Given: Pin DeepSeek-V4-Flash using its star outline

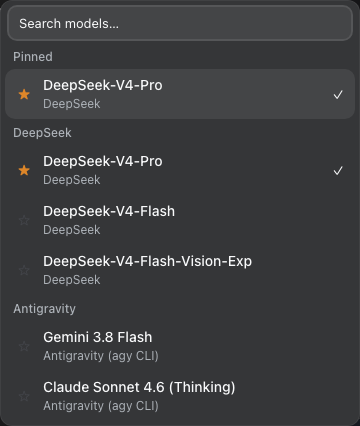Looking at the screenshot, I should (x=24, y=220).
